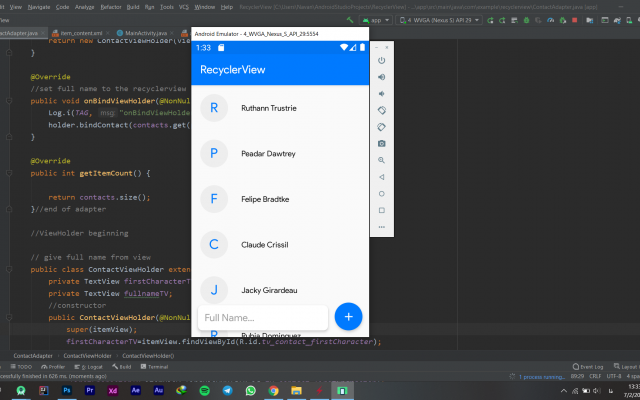Tap the circular R avatar for Ruthann
640x400 pixels.
pos(214,108)
